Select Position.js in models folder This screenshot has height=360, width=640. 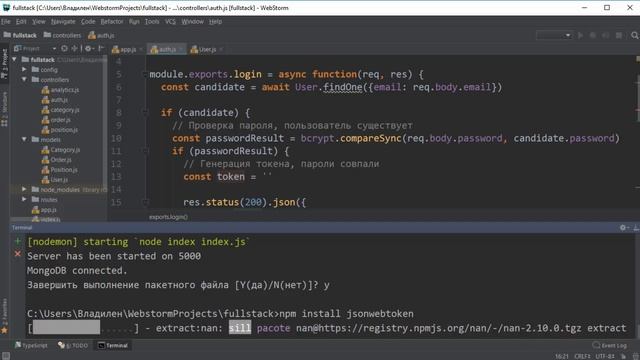pyautogui.click(x=60, y=170)
